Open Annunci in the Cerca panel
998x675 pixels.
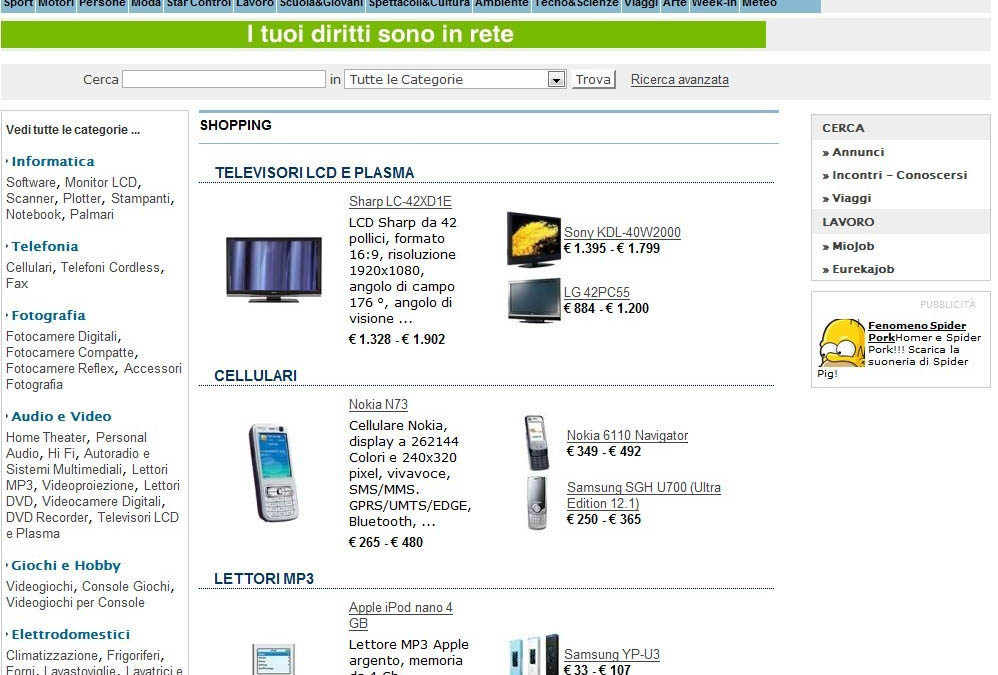(x=858, y=152)
